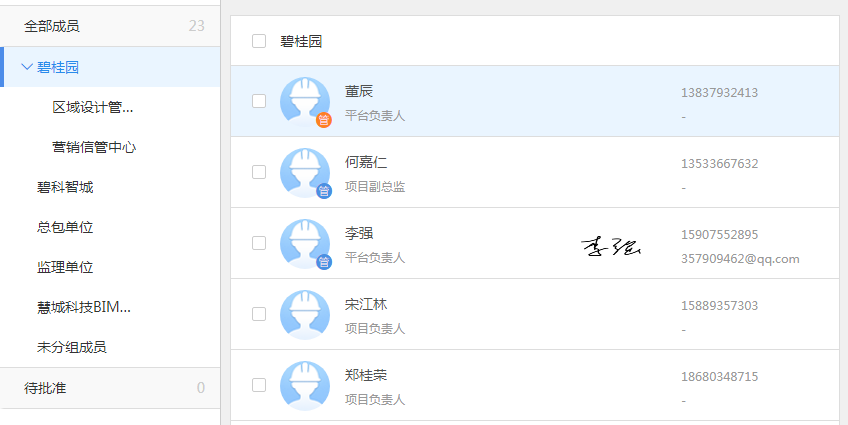Click orange admin badge on 董辰's avatar
The width and height of the screenshot is (848, 425).
(324, 120)
